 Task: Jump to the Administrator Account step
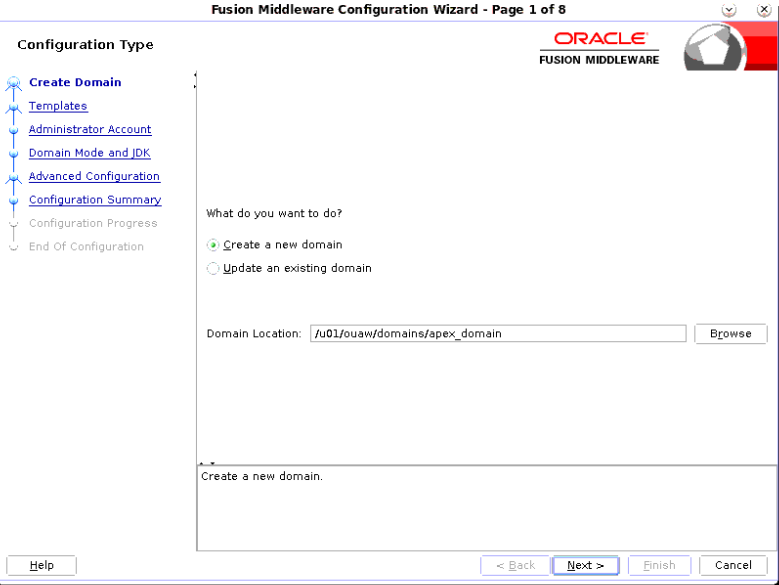[x=90, y=129]
